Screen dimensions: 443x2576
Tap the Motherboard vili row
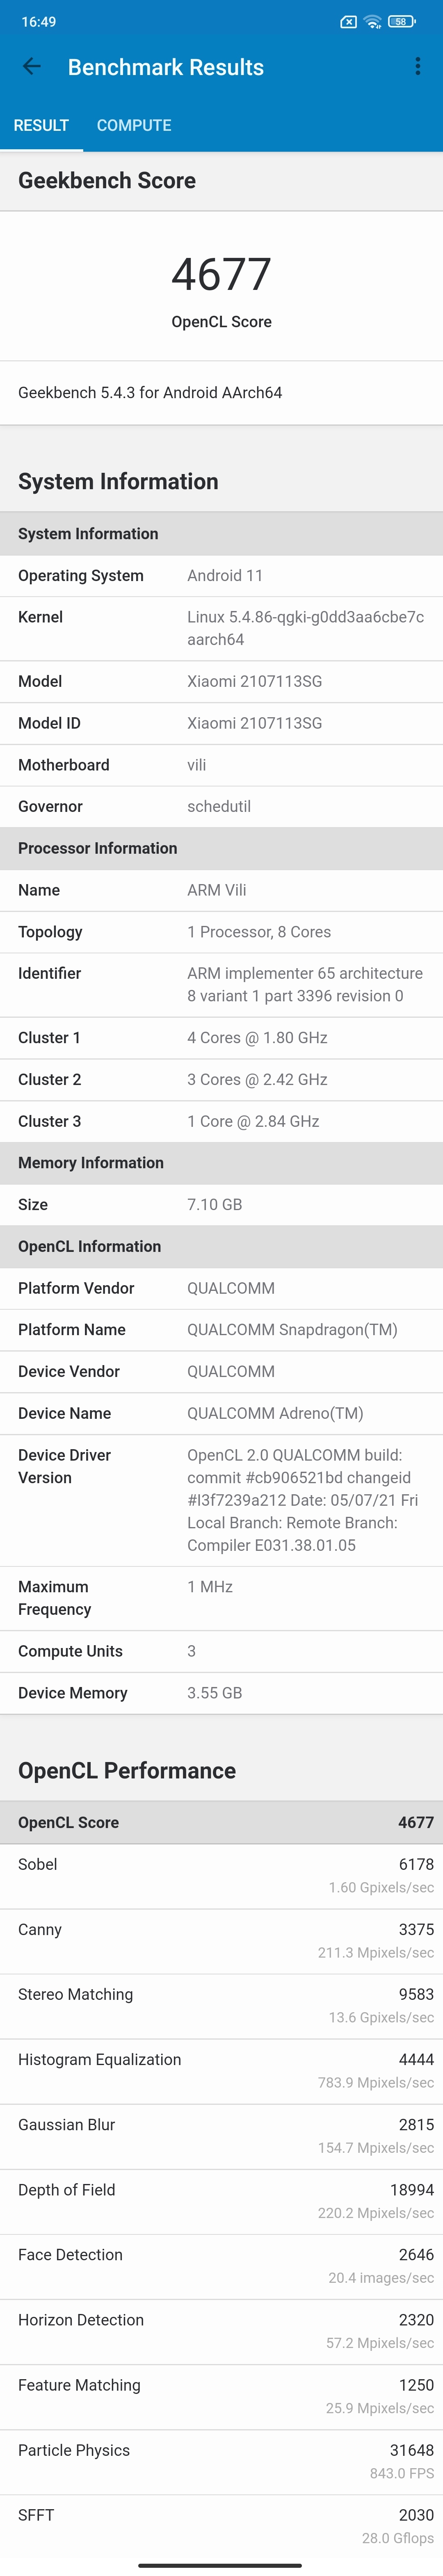[x=221, y=765]
